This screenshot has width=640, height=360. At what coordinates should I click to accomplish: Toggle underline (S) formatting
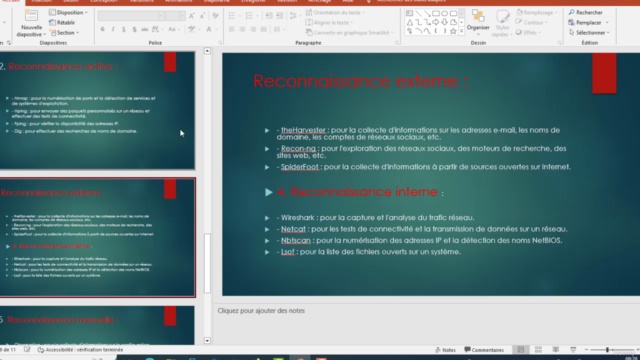pyautogui.click(x=124, y=29)
